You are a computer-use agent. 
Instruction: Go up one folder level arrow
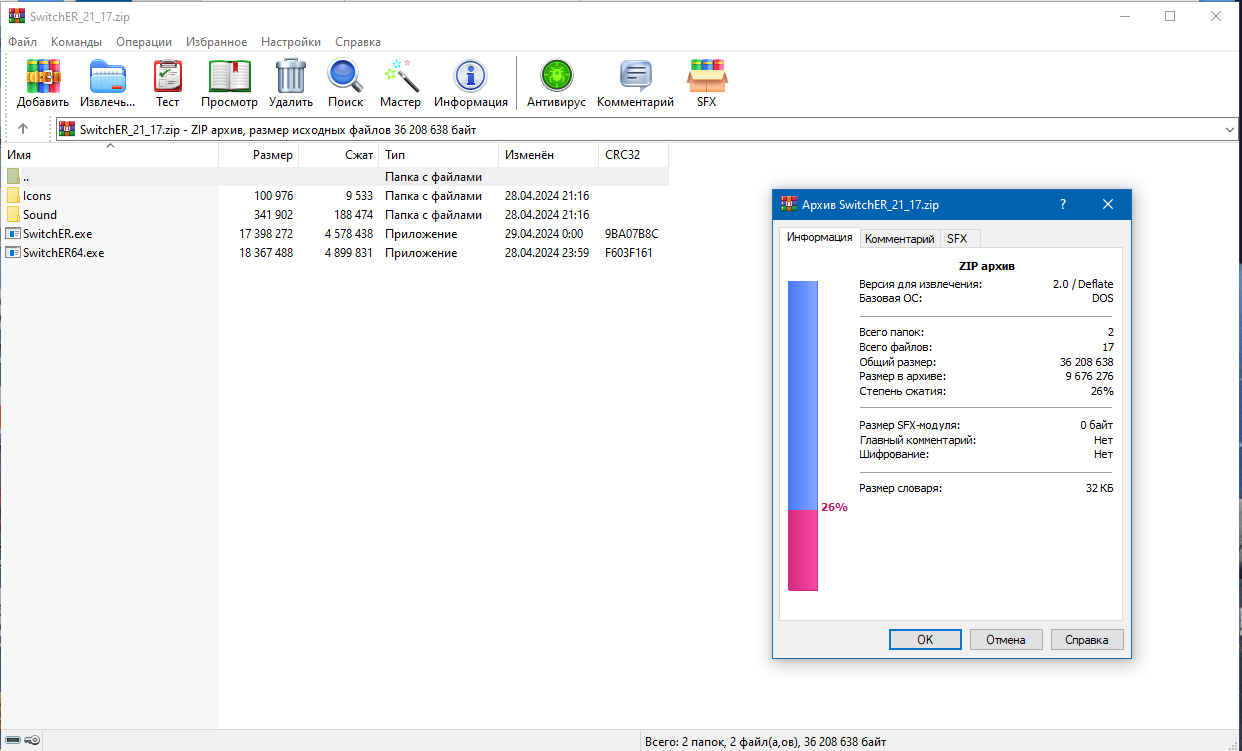(x=23, y=129)
